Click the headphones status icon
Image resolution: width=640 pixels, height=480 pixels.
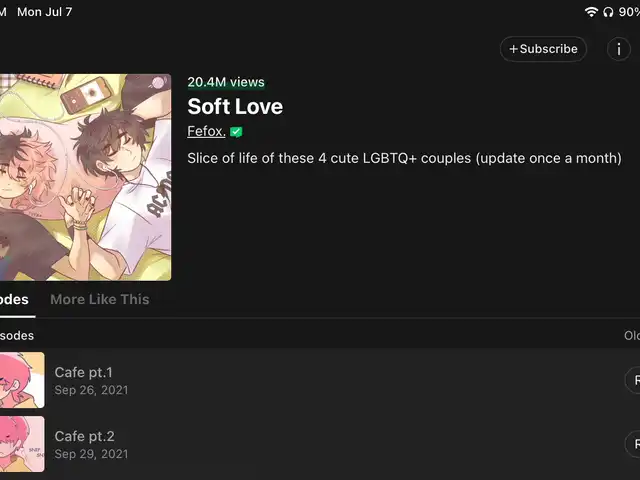click(608, 12)
